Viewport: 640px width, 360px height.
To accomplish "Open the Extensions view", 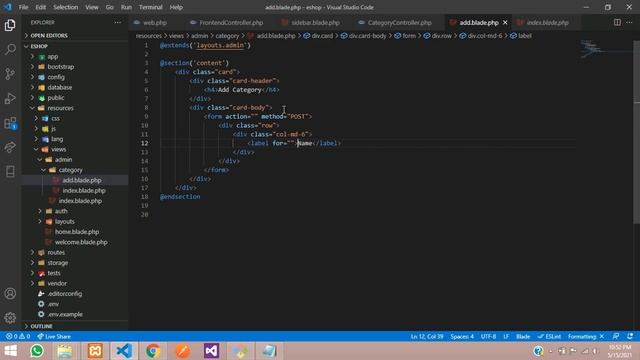I will [10, 123].
